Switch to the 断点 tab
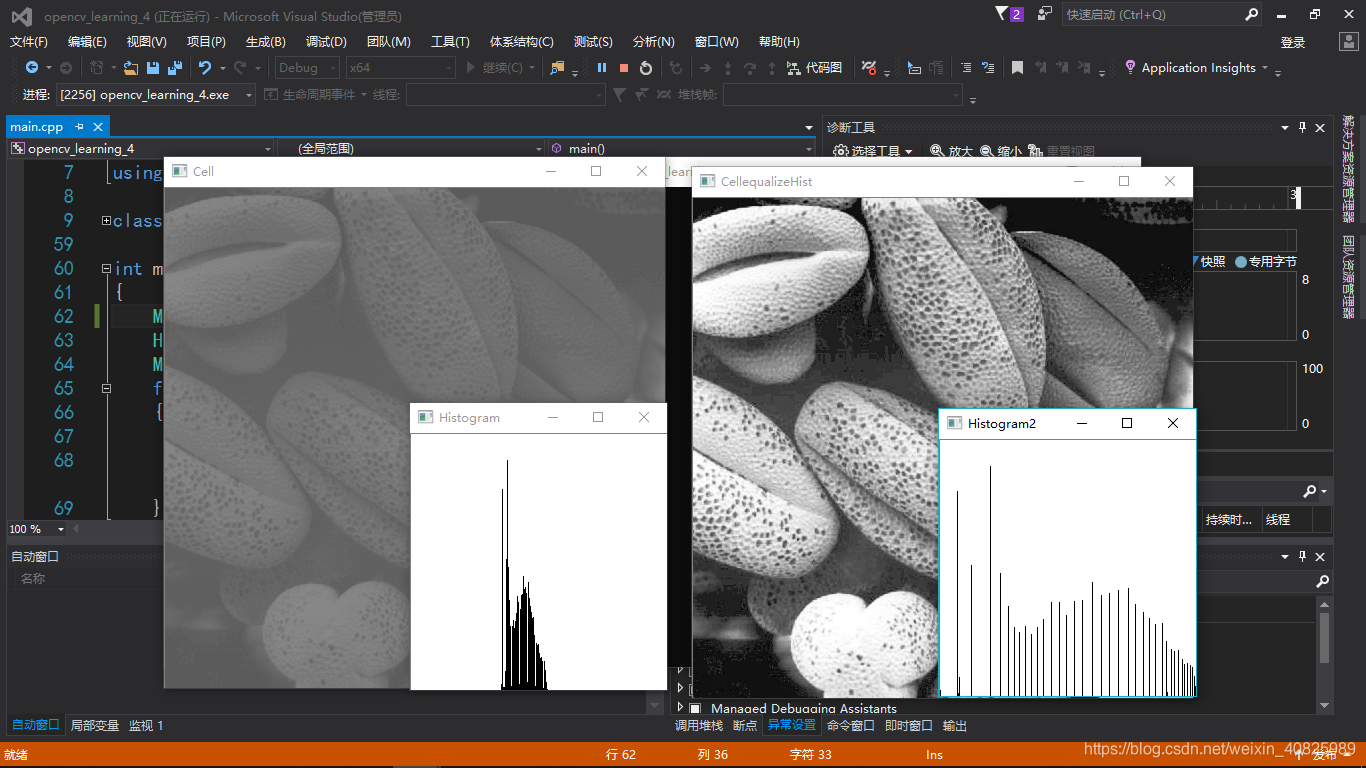1366x768 pixels. click(745, 725)
